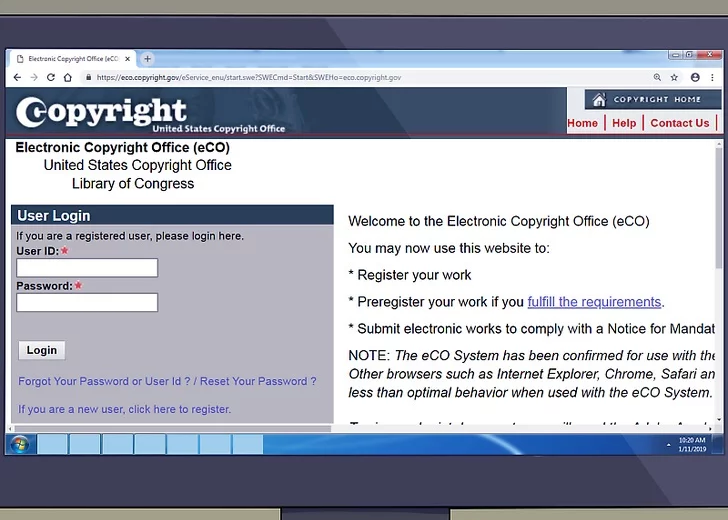Click the zoom magnifier icon in address bar
The width and height of the screenshot is (728, 520).
click(x=657, y=77)
